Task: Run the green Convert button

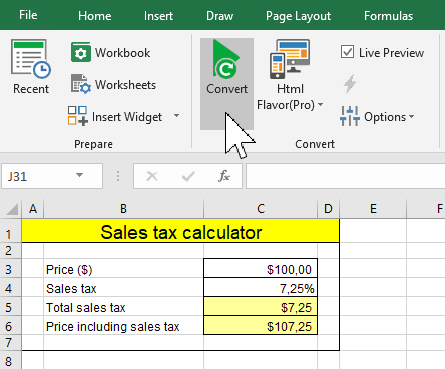Action: [227, 83]
